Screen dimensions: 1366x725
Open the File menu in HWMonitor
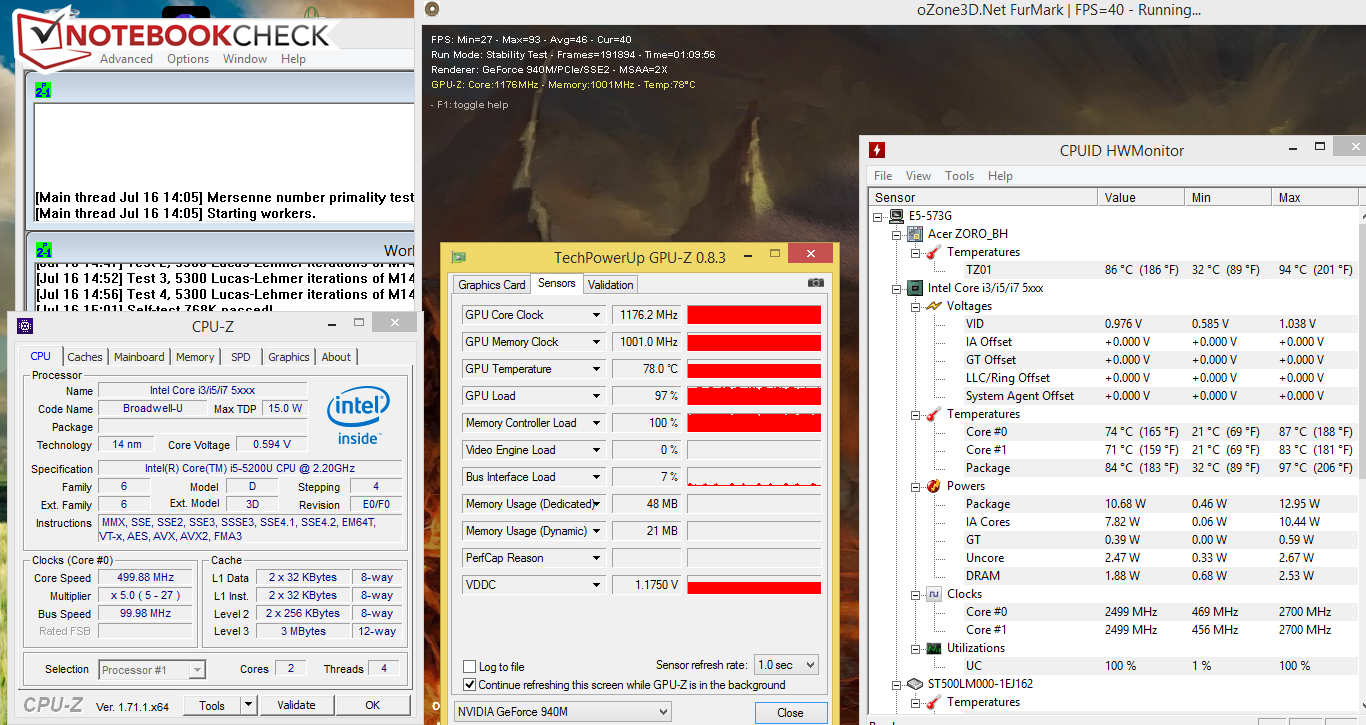(884, 176)
